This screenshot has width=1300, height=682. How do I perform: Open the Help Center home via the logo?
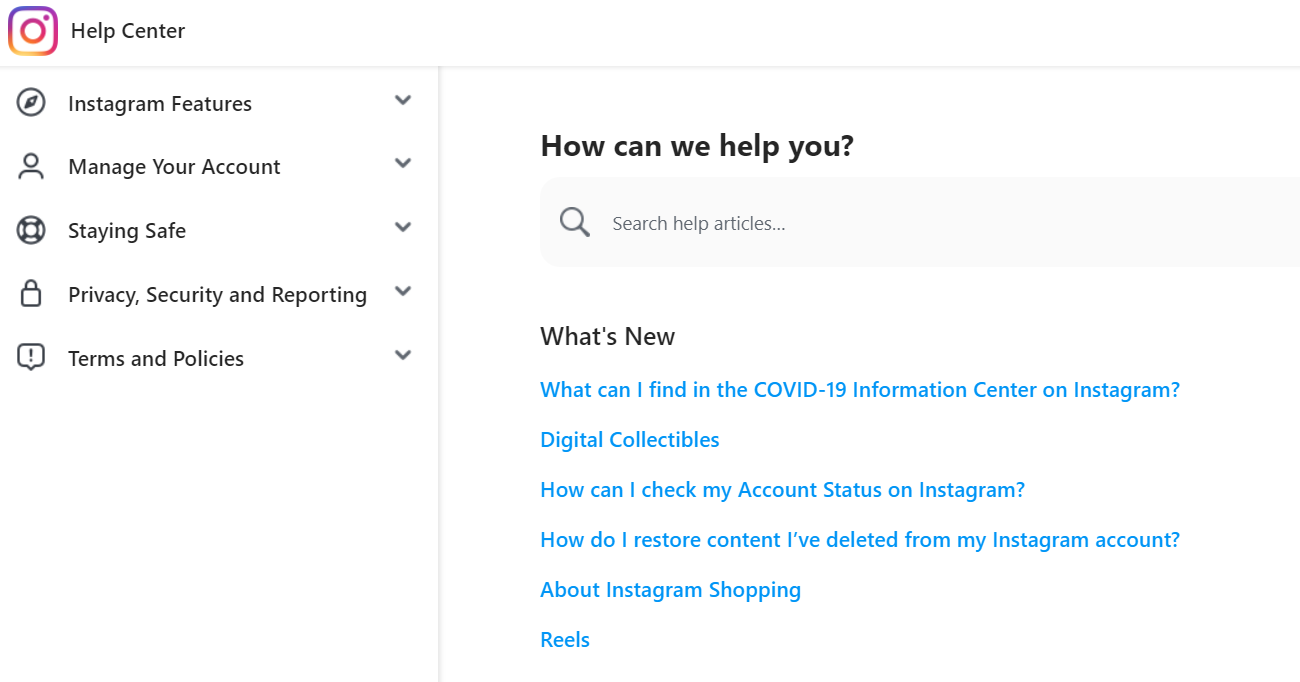point(32,31)
